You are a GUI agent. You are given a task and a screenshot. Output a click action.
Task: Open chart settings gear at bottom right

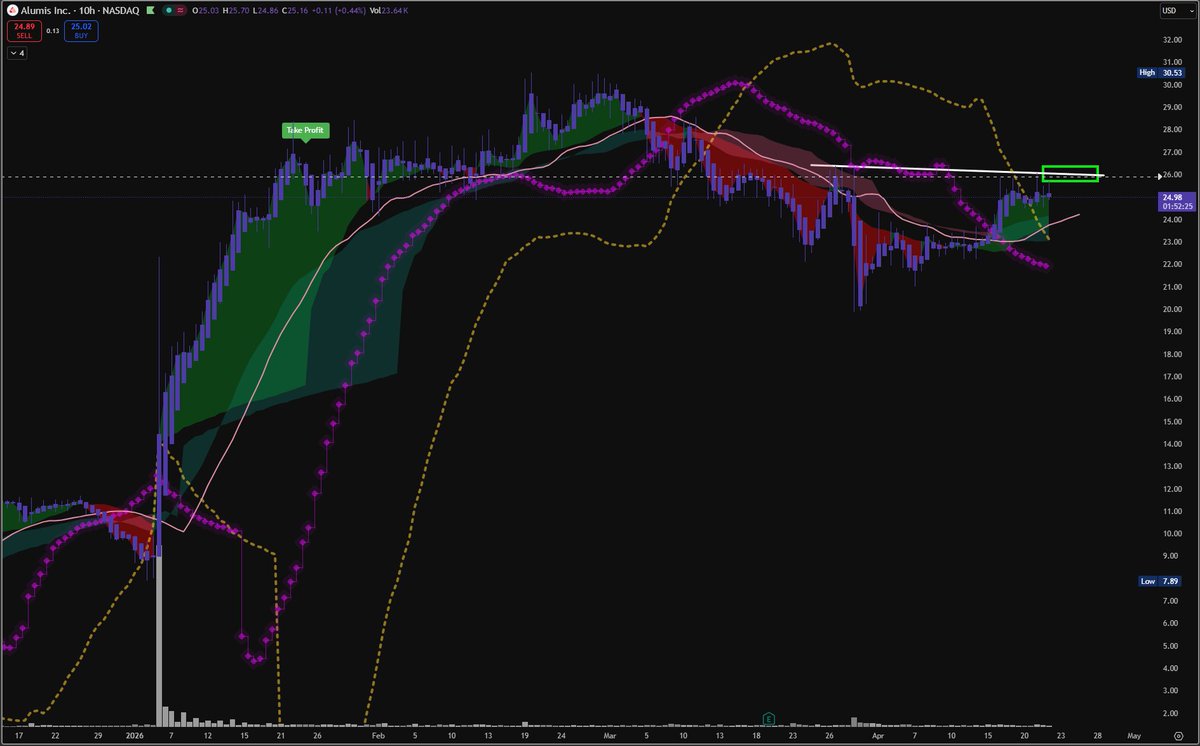1179,734
